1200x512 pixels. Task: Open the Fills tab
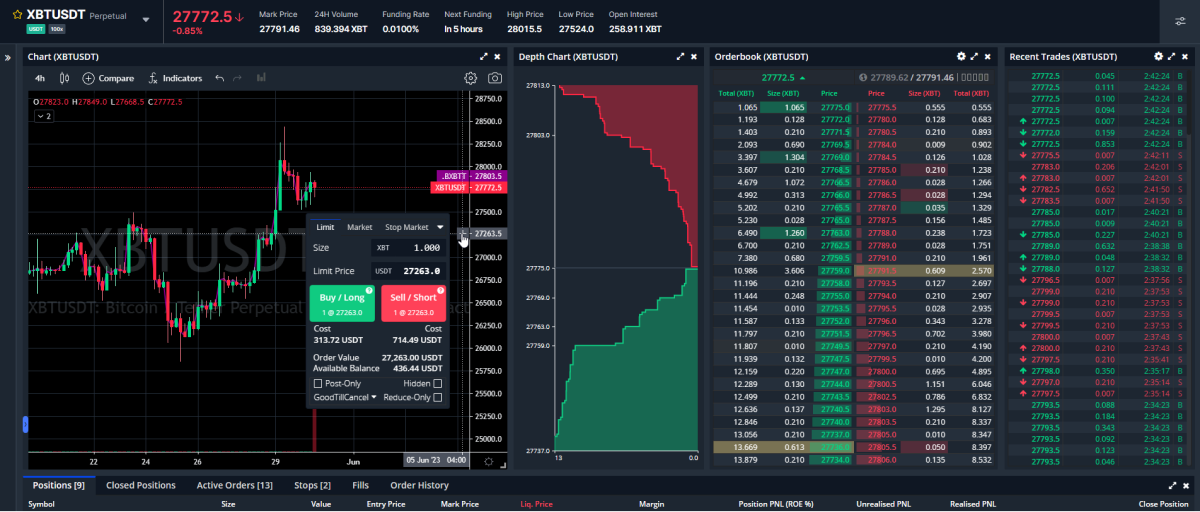tap(360, 485)
